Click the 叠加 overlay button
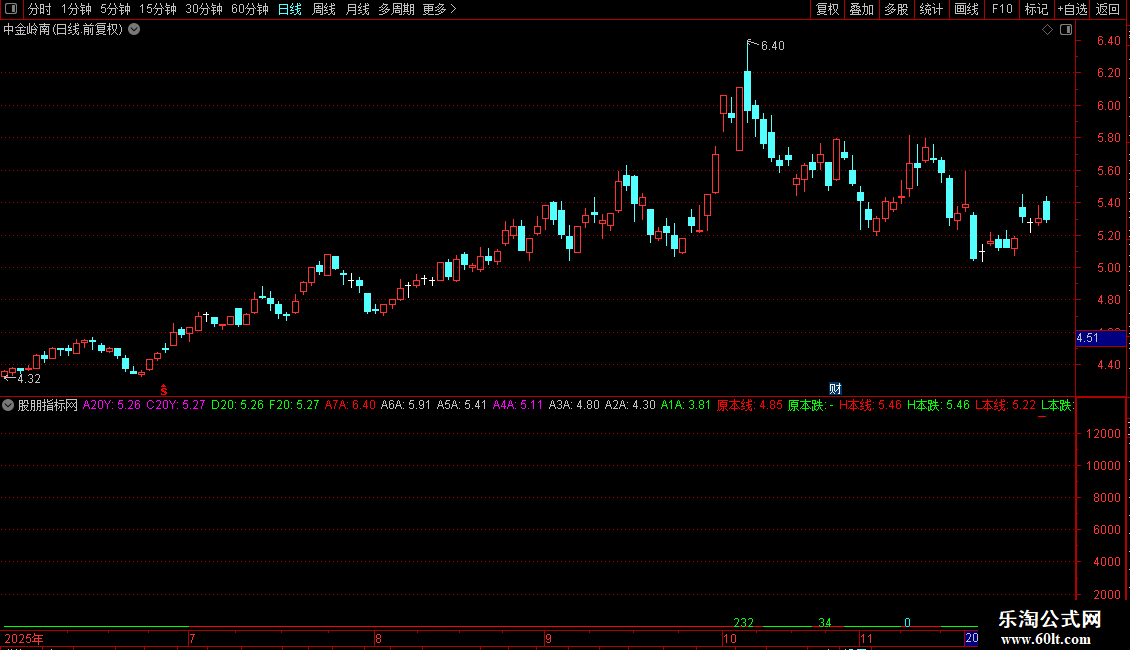Image resolution: width=1130 pixels, height=650 pixels. pos(862,9)
